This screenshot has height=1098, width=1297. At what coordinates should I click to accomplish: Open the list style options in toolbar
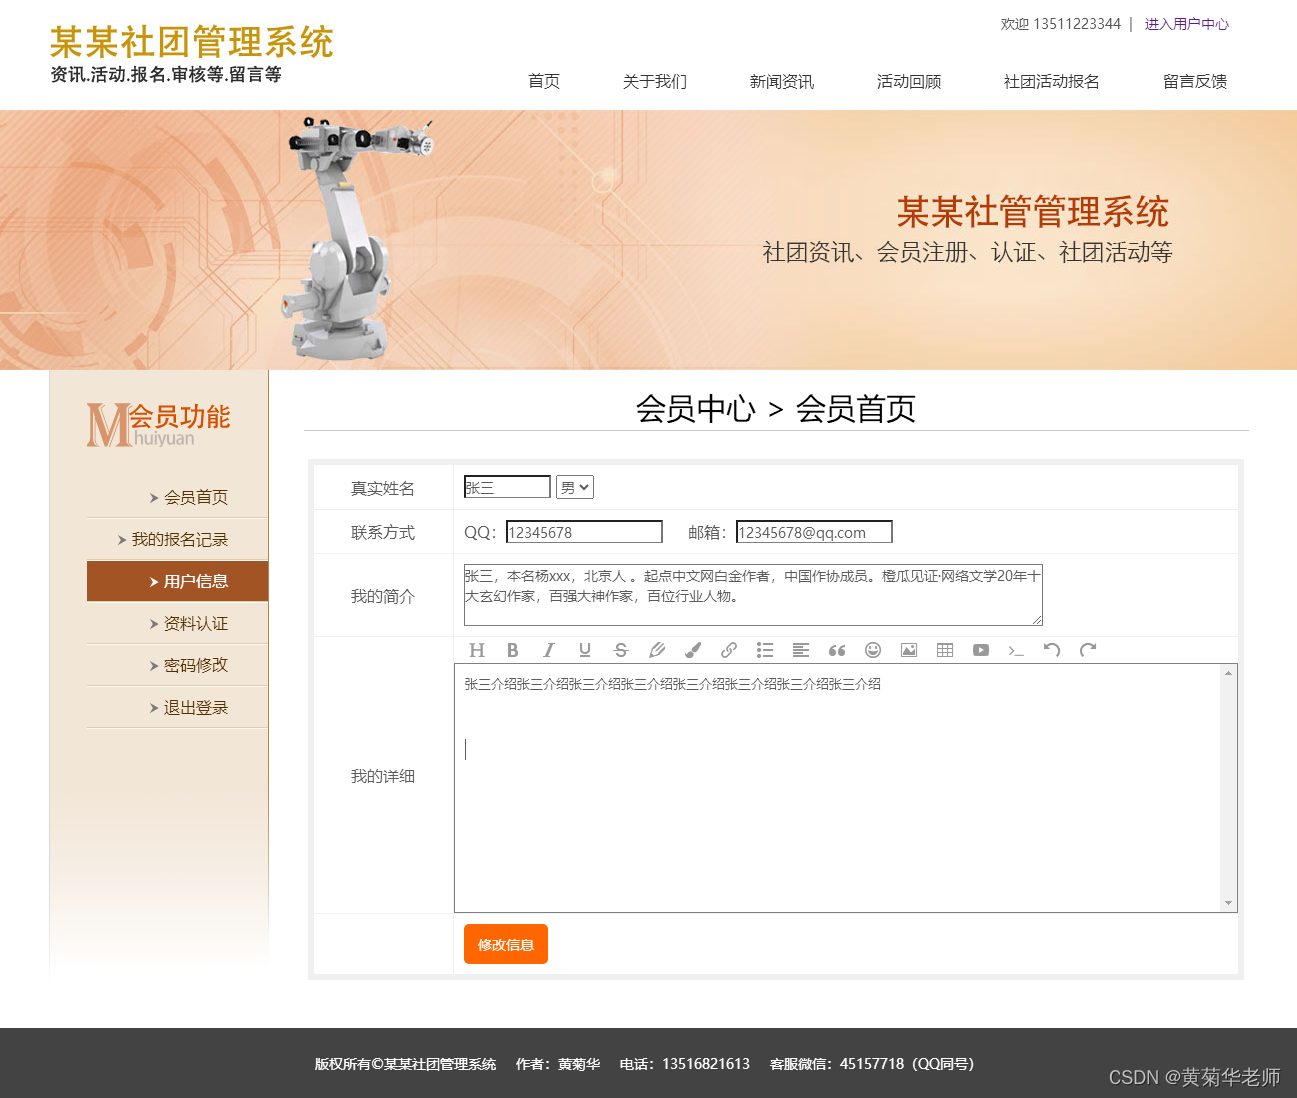tap(765, 650)
